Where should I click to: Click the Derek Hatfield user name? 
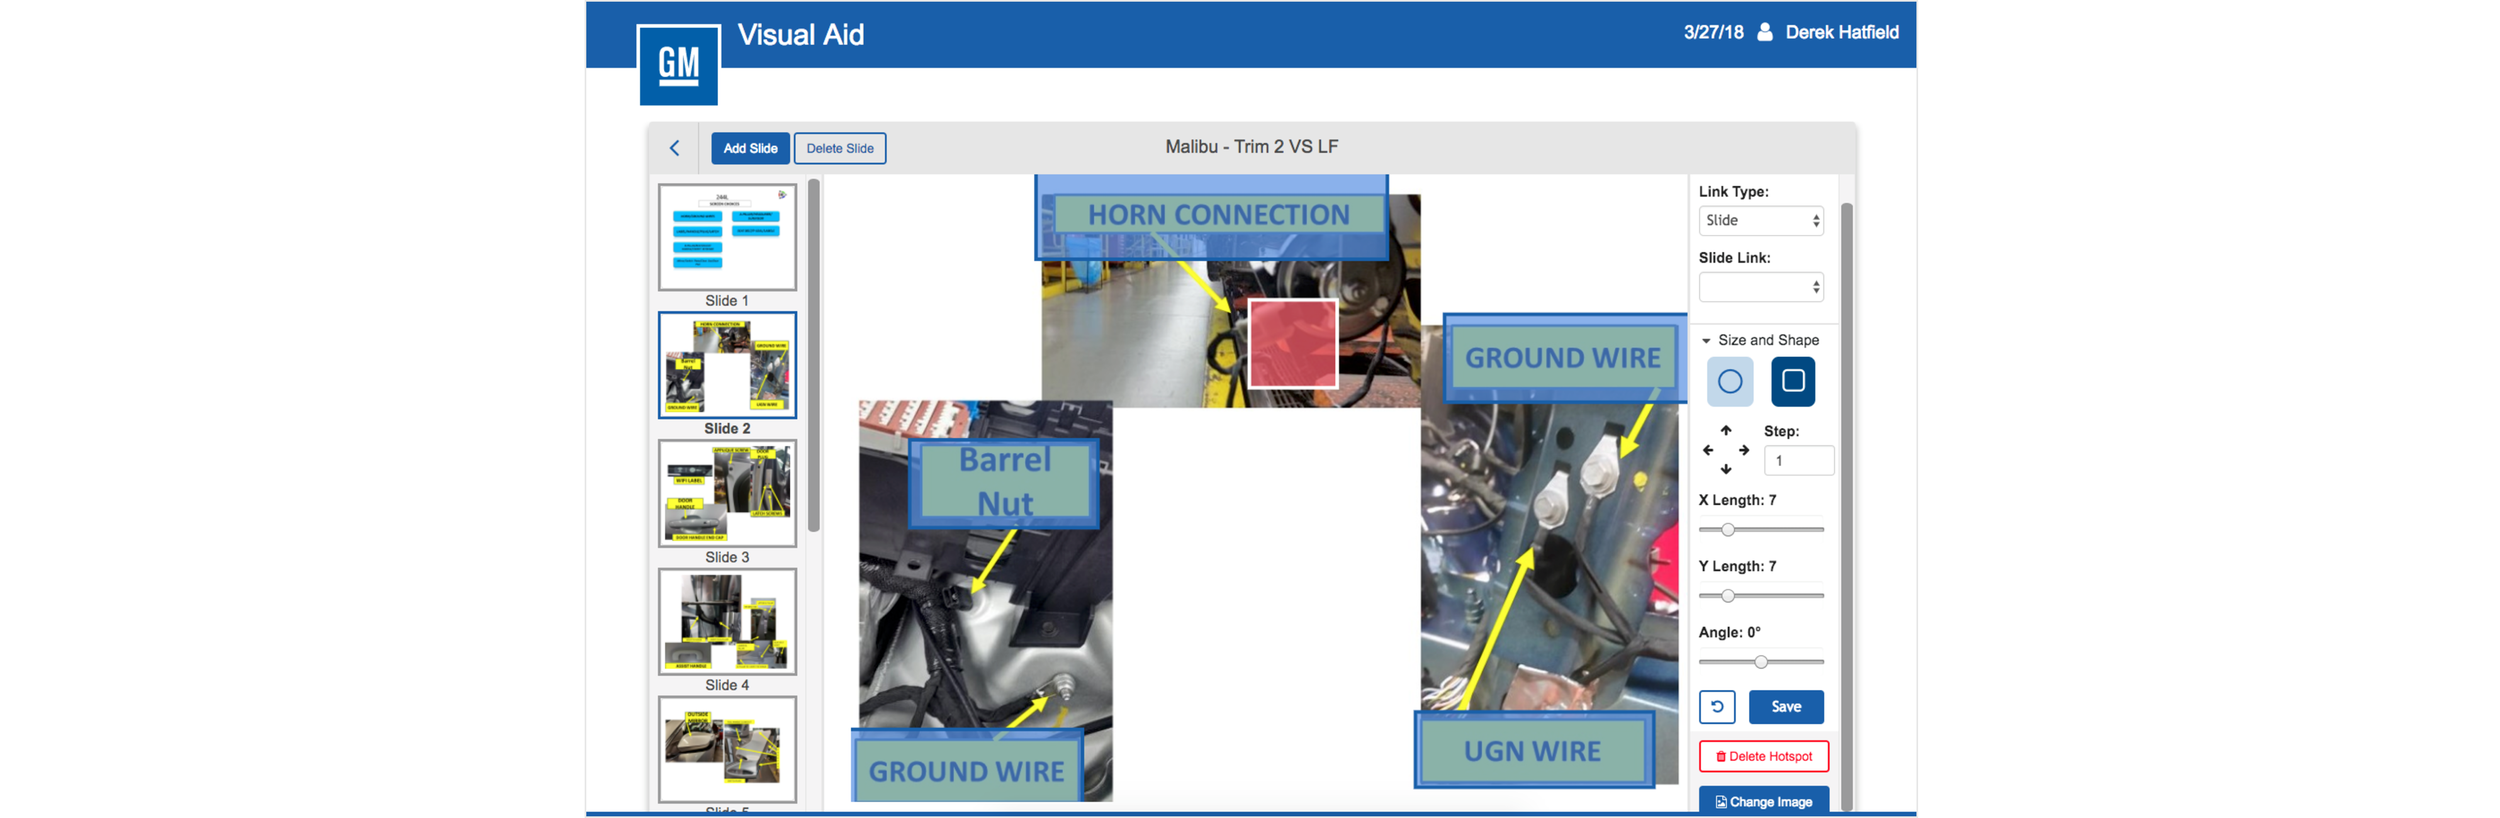(x=1842, y=32)
